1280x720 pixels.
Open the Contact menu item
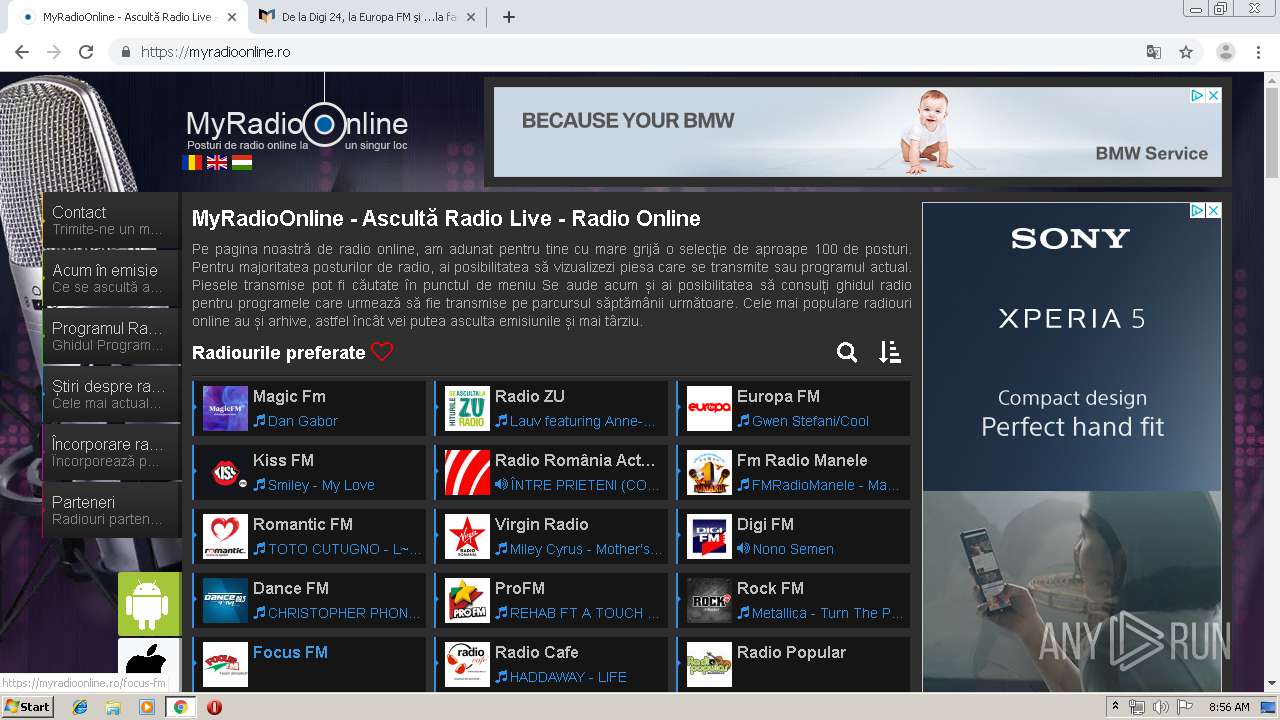(x=111, y=220)
